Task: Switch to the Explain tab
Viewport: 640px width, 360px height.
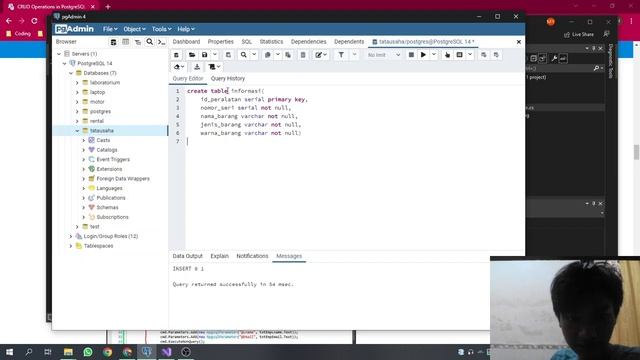Action: (x=219, y=256)
